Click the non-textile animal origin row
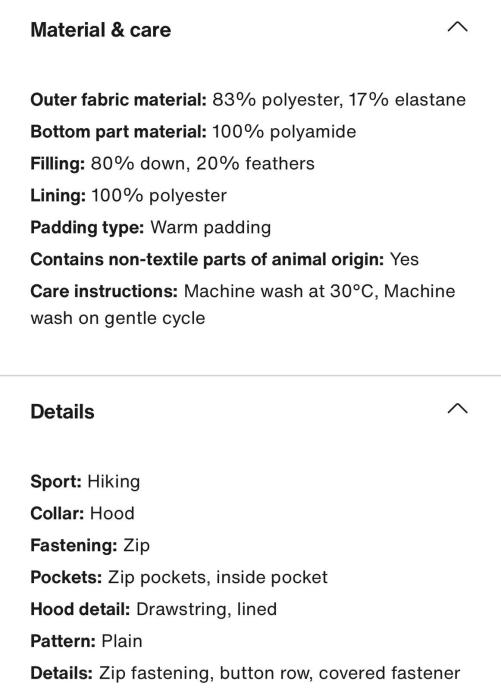The height and width of the screenshot is (690, 501). point(224,260)
